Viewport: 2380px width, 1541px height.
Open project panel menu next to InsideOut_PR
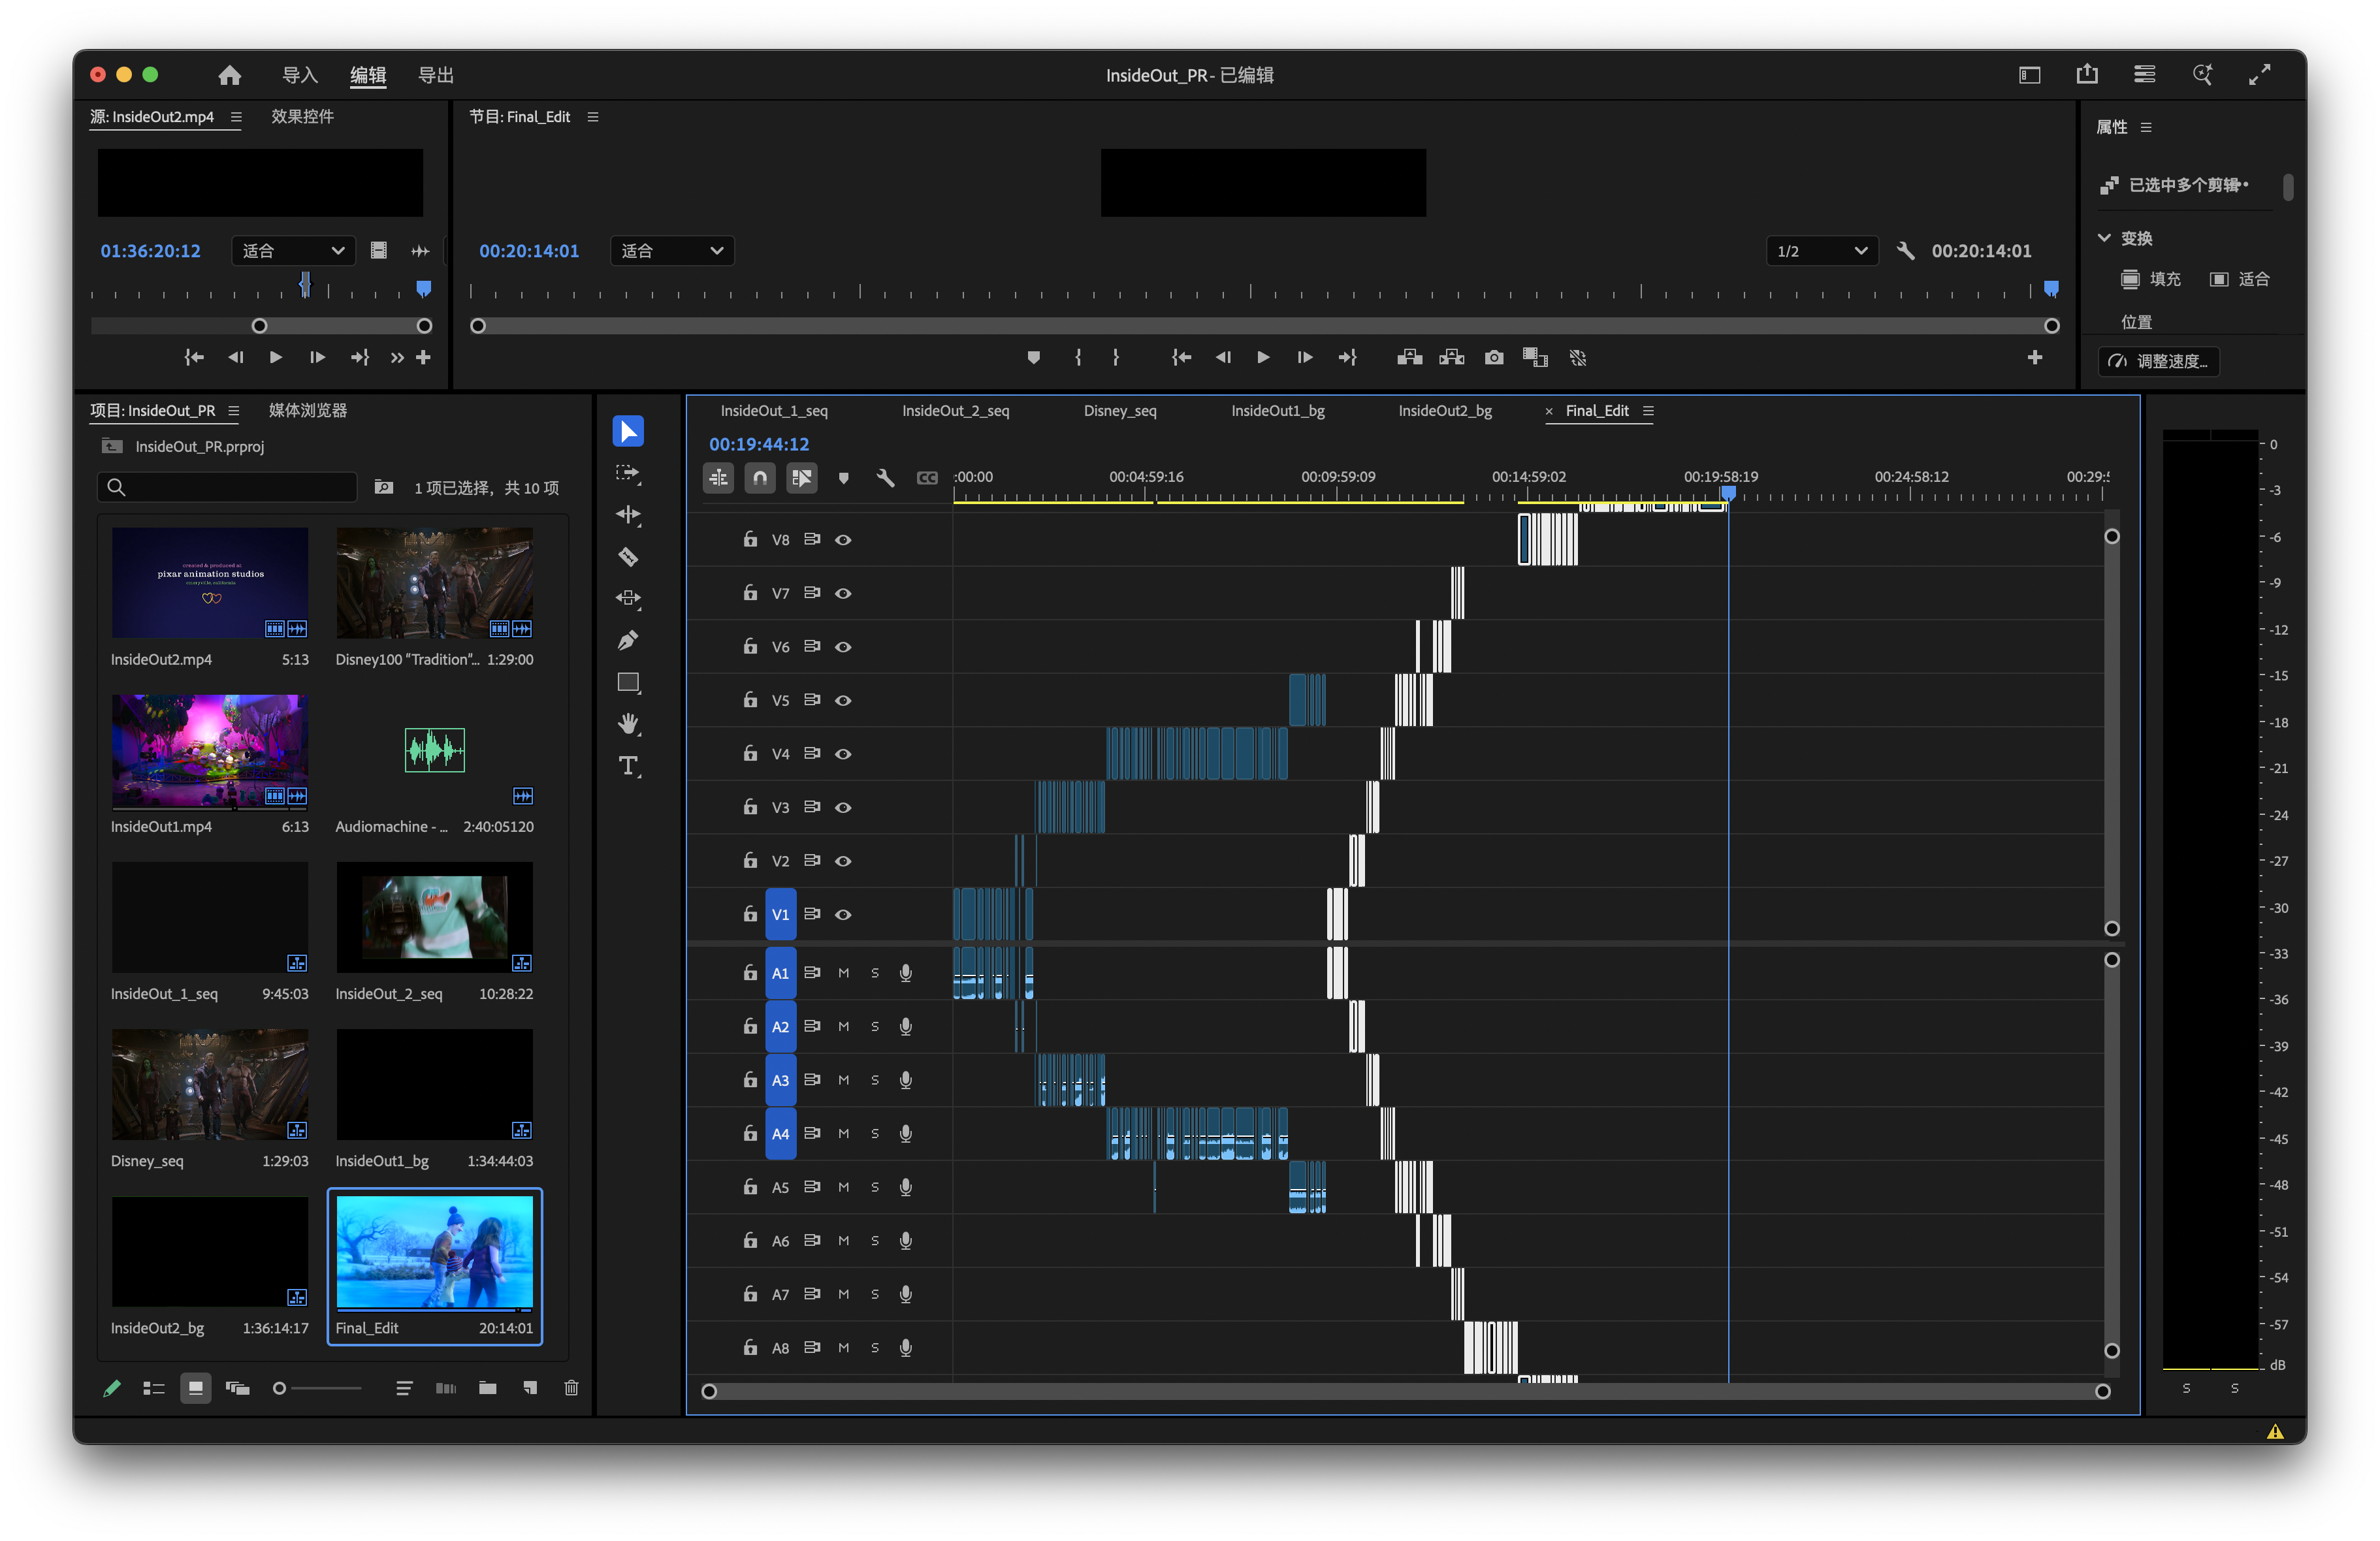coord(233,411)
